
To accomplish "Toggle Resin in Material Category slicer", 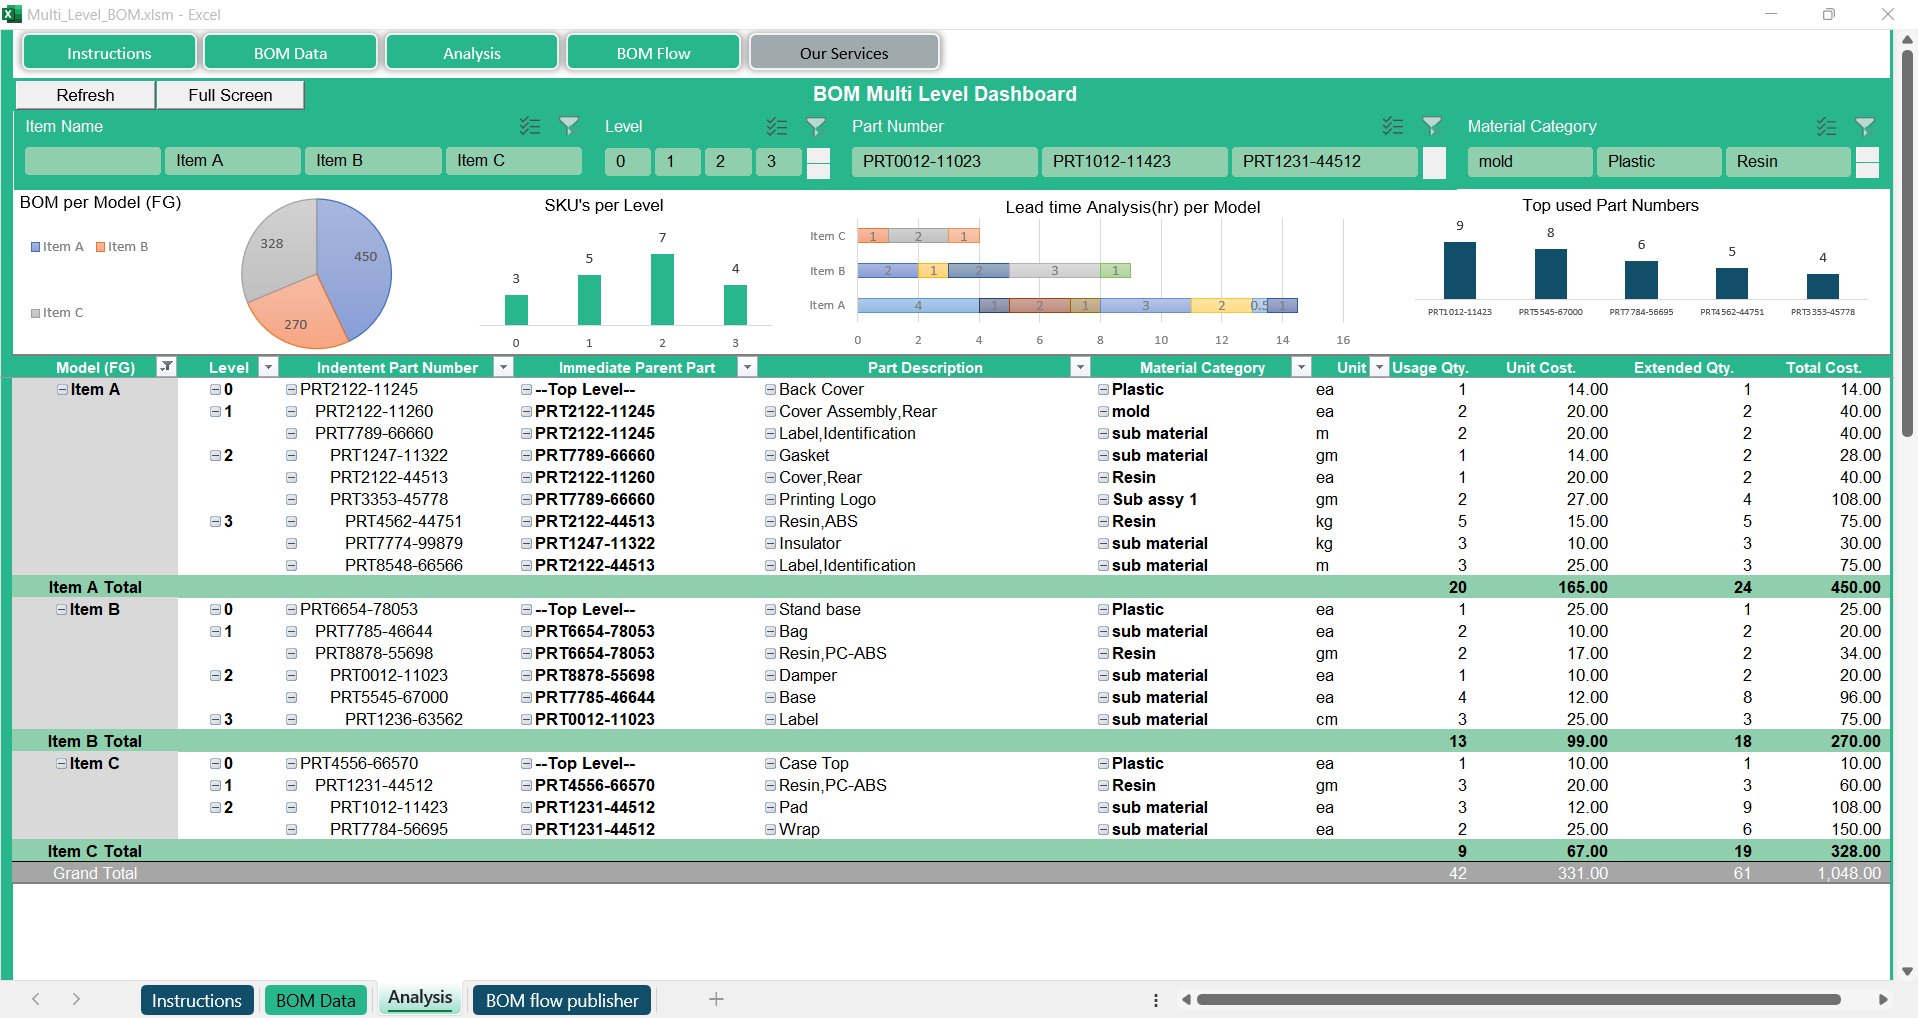I will click(x=1787, y=161).
